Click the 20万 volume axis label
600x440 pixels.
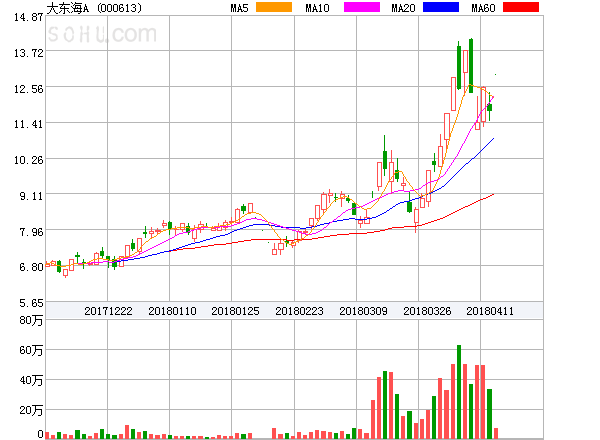click(31, 410)
